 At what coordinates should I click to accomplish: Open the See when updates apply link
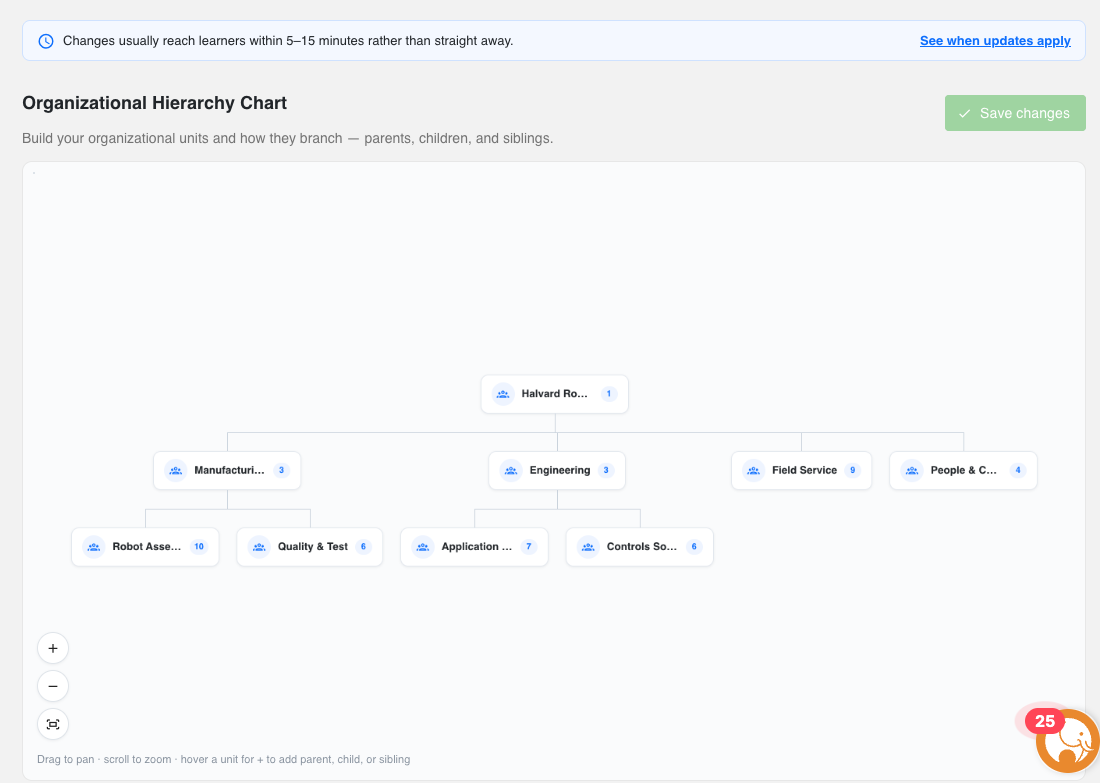click(x=995, y=41)
